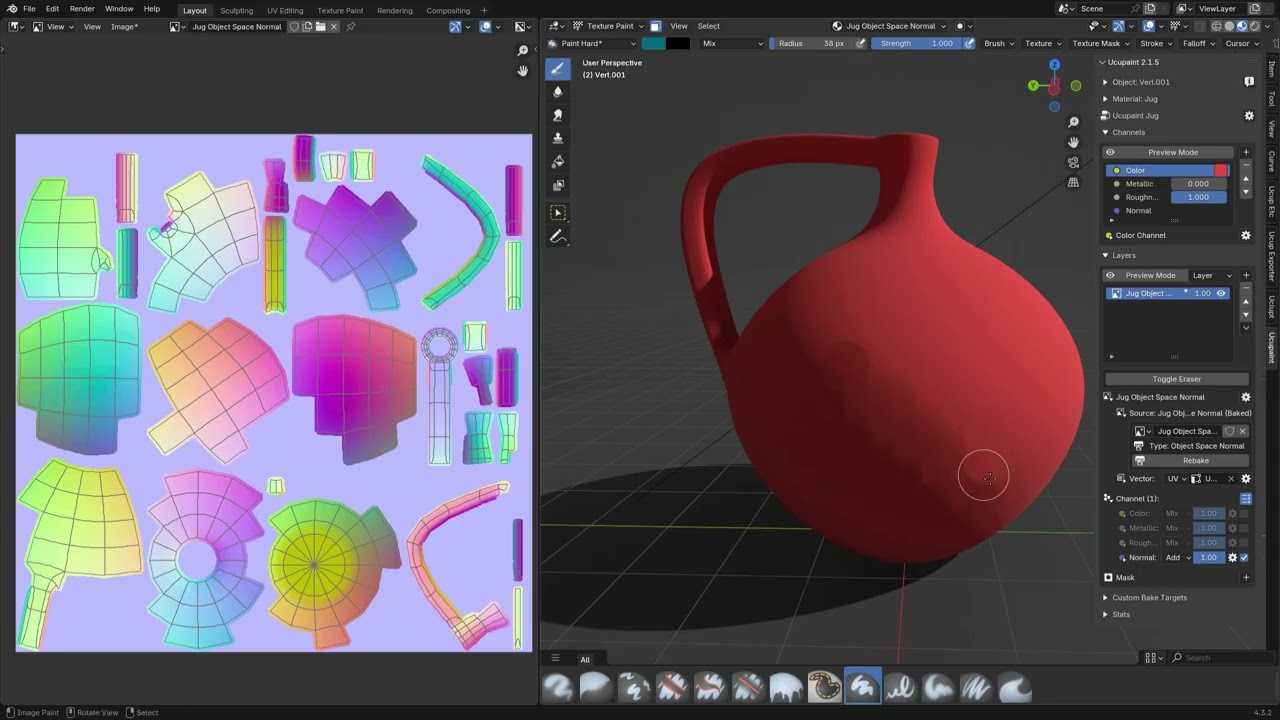This screenshot has width=1280, height=720.
Task: Open the Texture Mask dropdown
Action: [x=1100, y=43]
